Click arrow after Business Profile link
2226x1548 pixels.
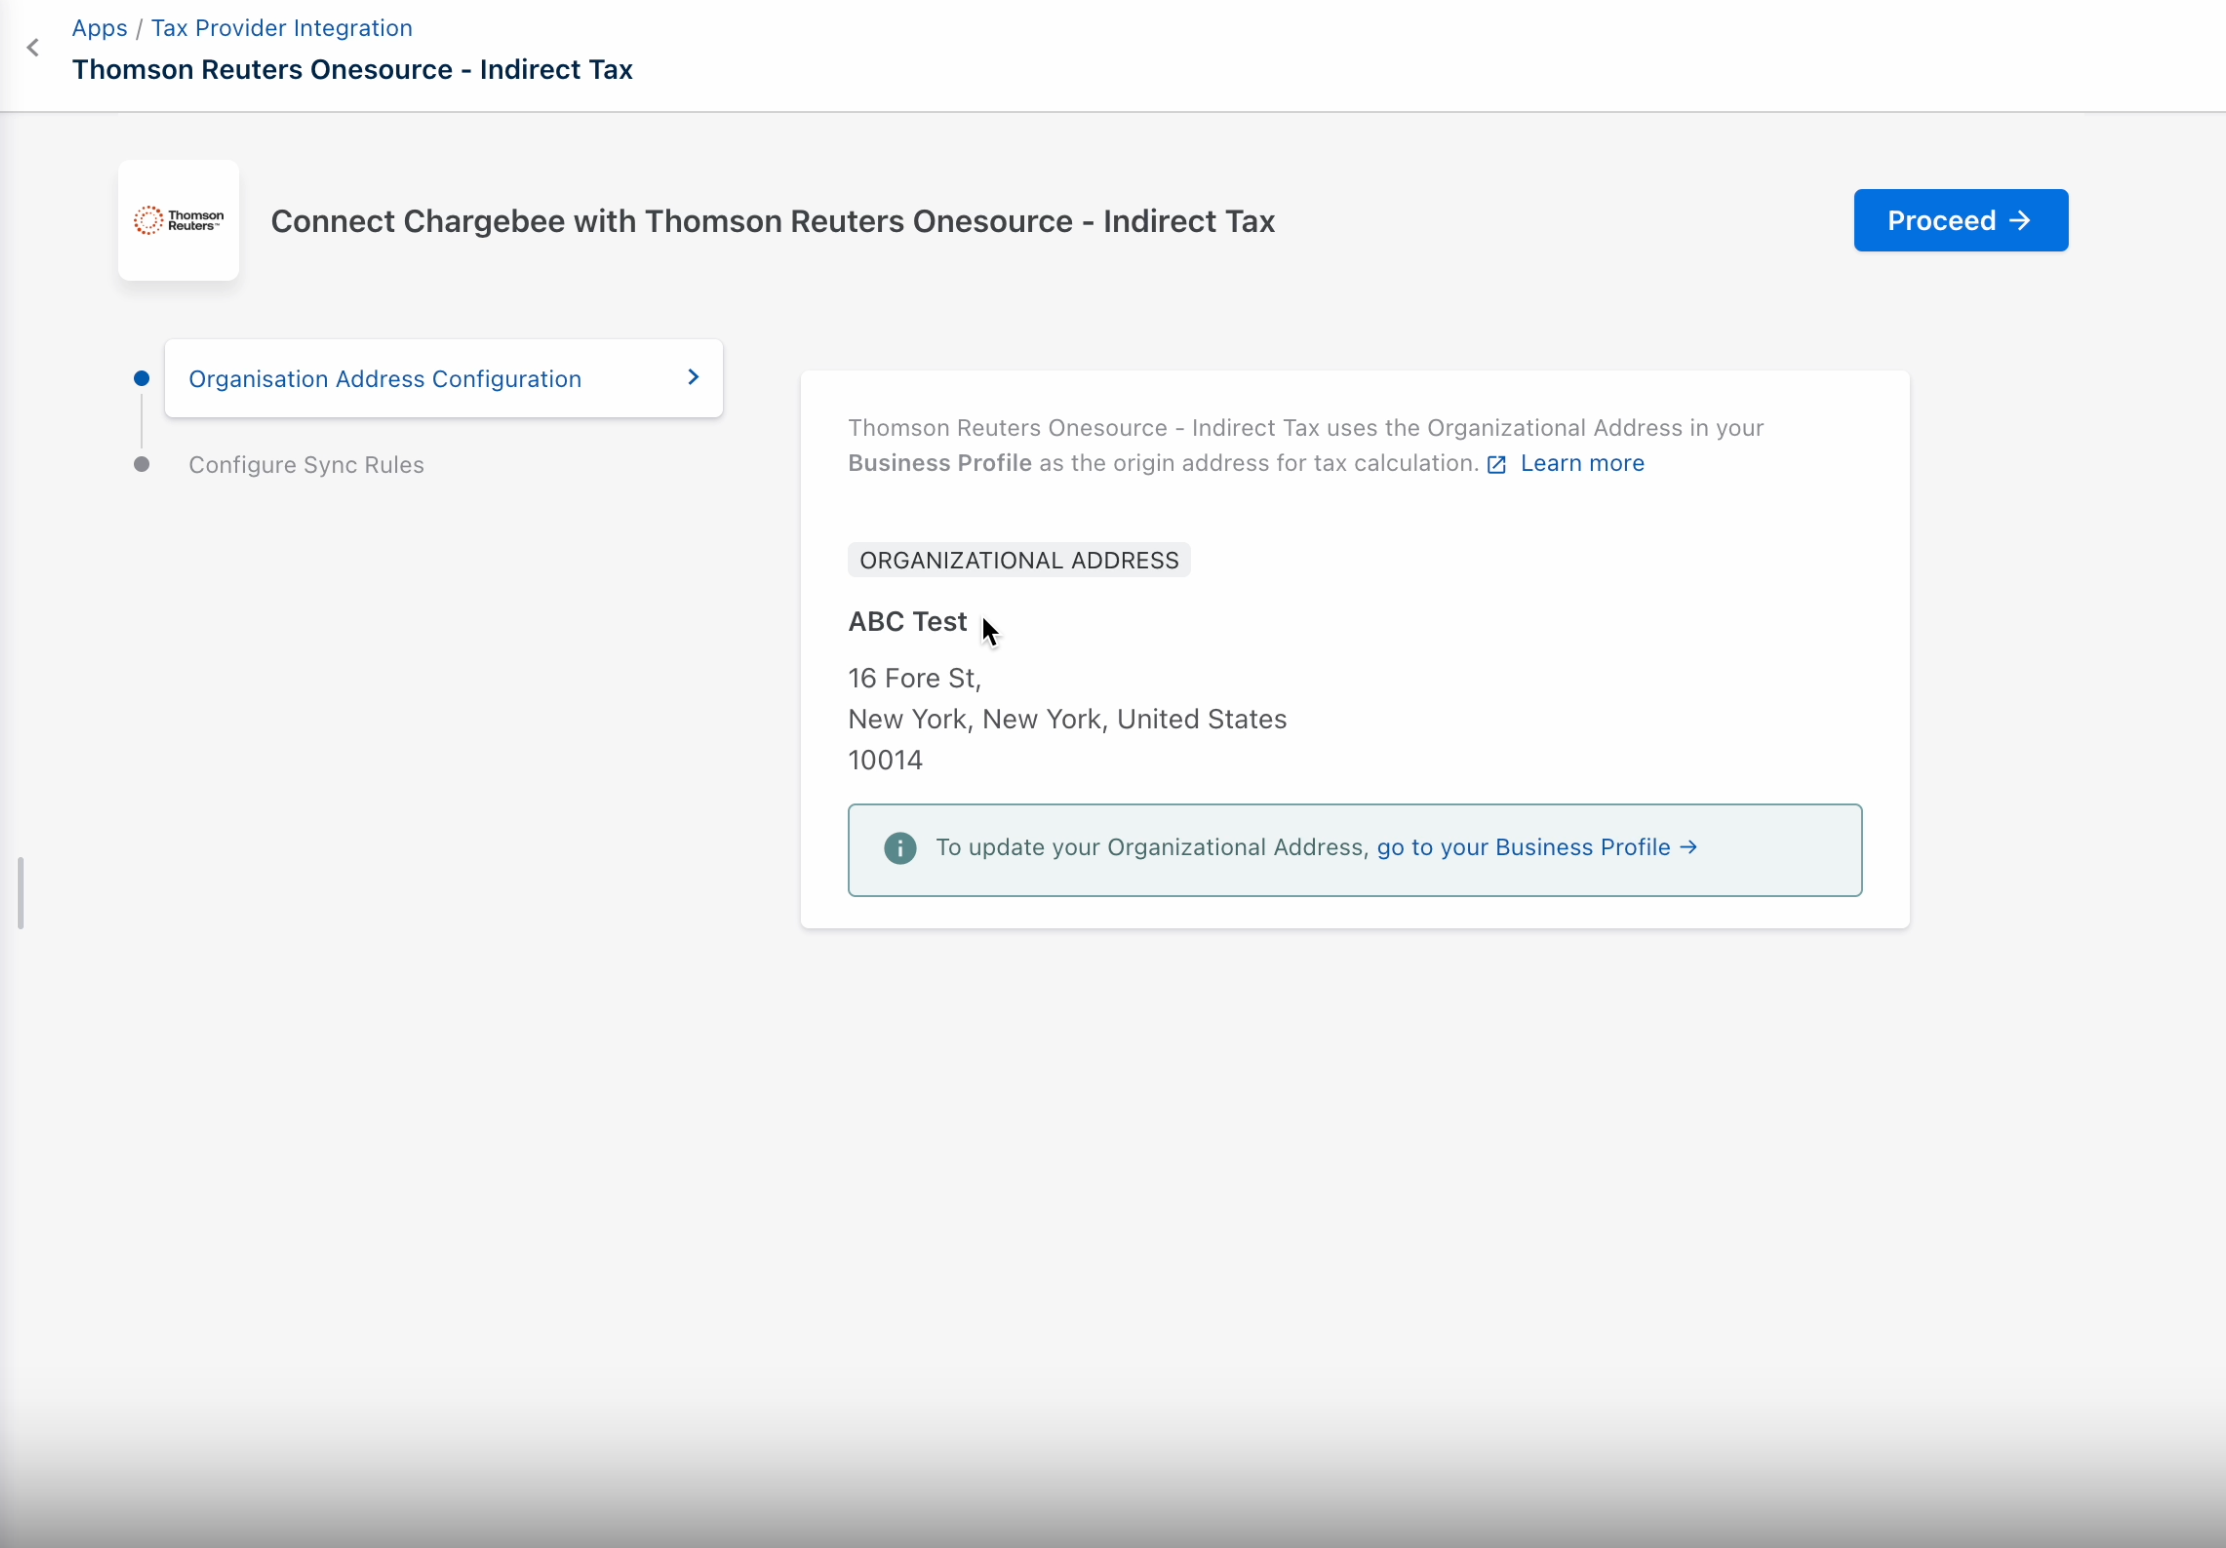[1689, 847]
